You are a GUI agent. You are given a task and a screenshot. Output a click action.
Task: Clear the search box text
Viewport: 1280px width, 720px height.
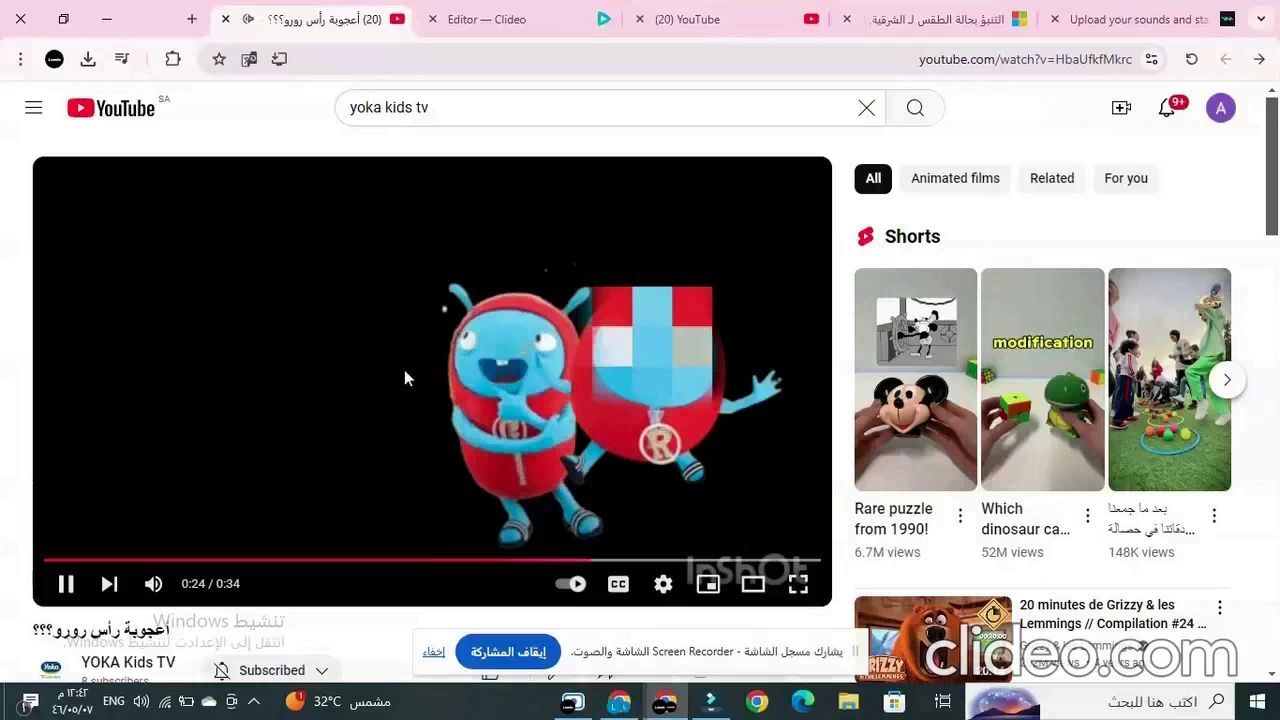coord(866,108)
